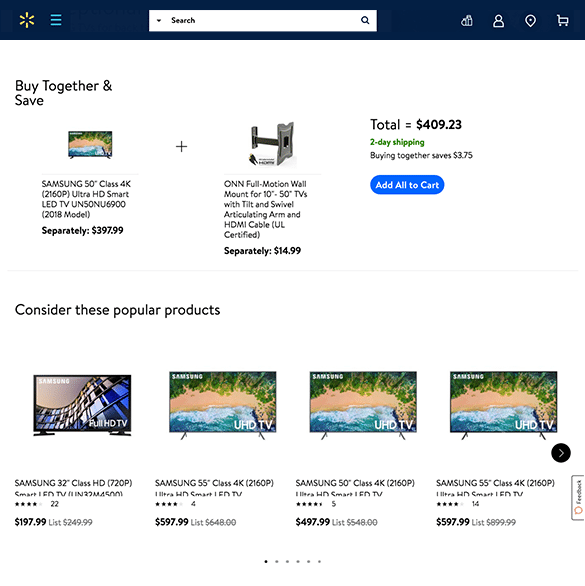The image size is (585, 586).
Task: Open ONN Full-Motion Wall Mount link
Action: (x=266, y=209)
